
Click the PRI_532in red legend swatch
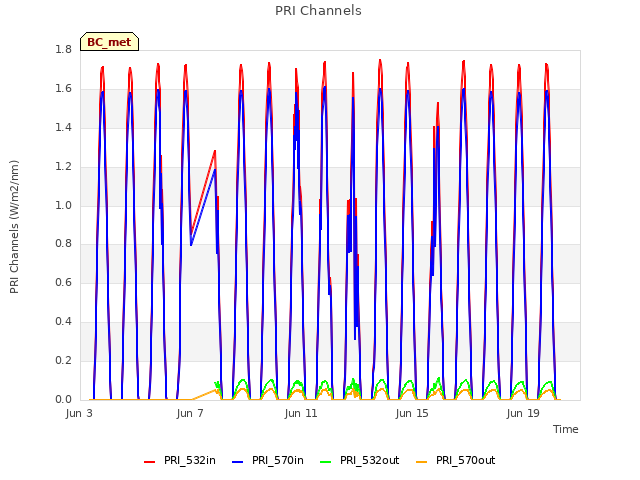pos(149,461)
